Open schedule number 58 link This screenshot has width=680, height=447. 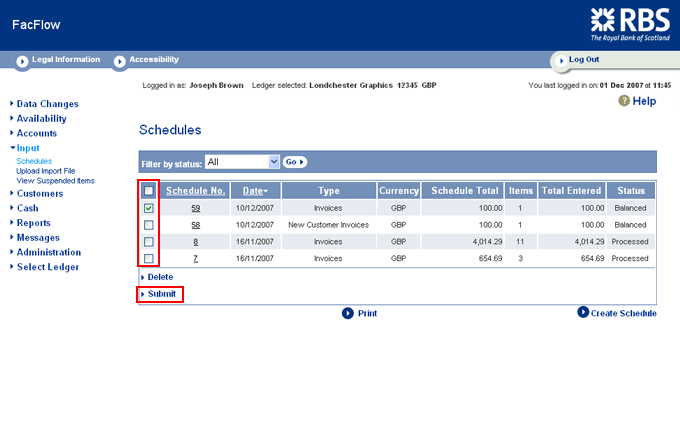pos(196,225)
